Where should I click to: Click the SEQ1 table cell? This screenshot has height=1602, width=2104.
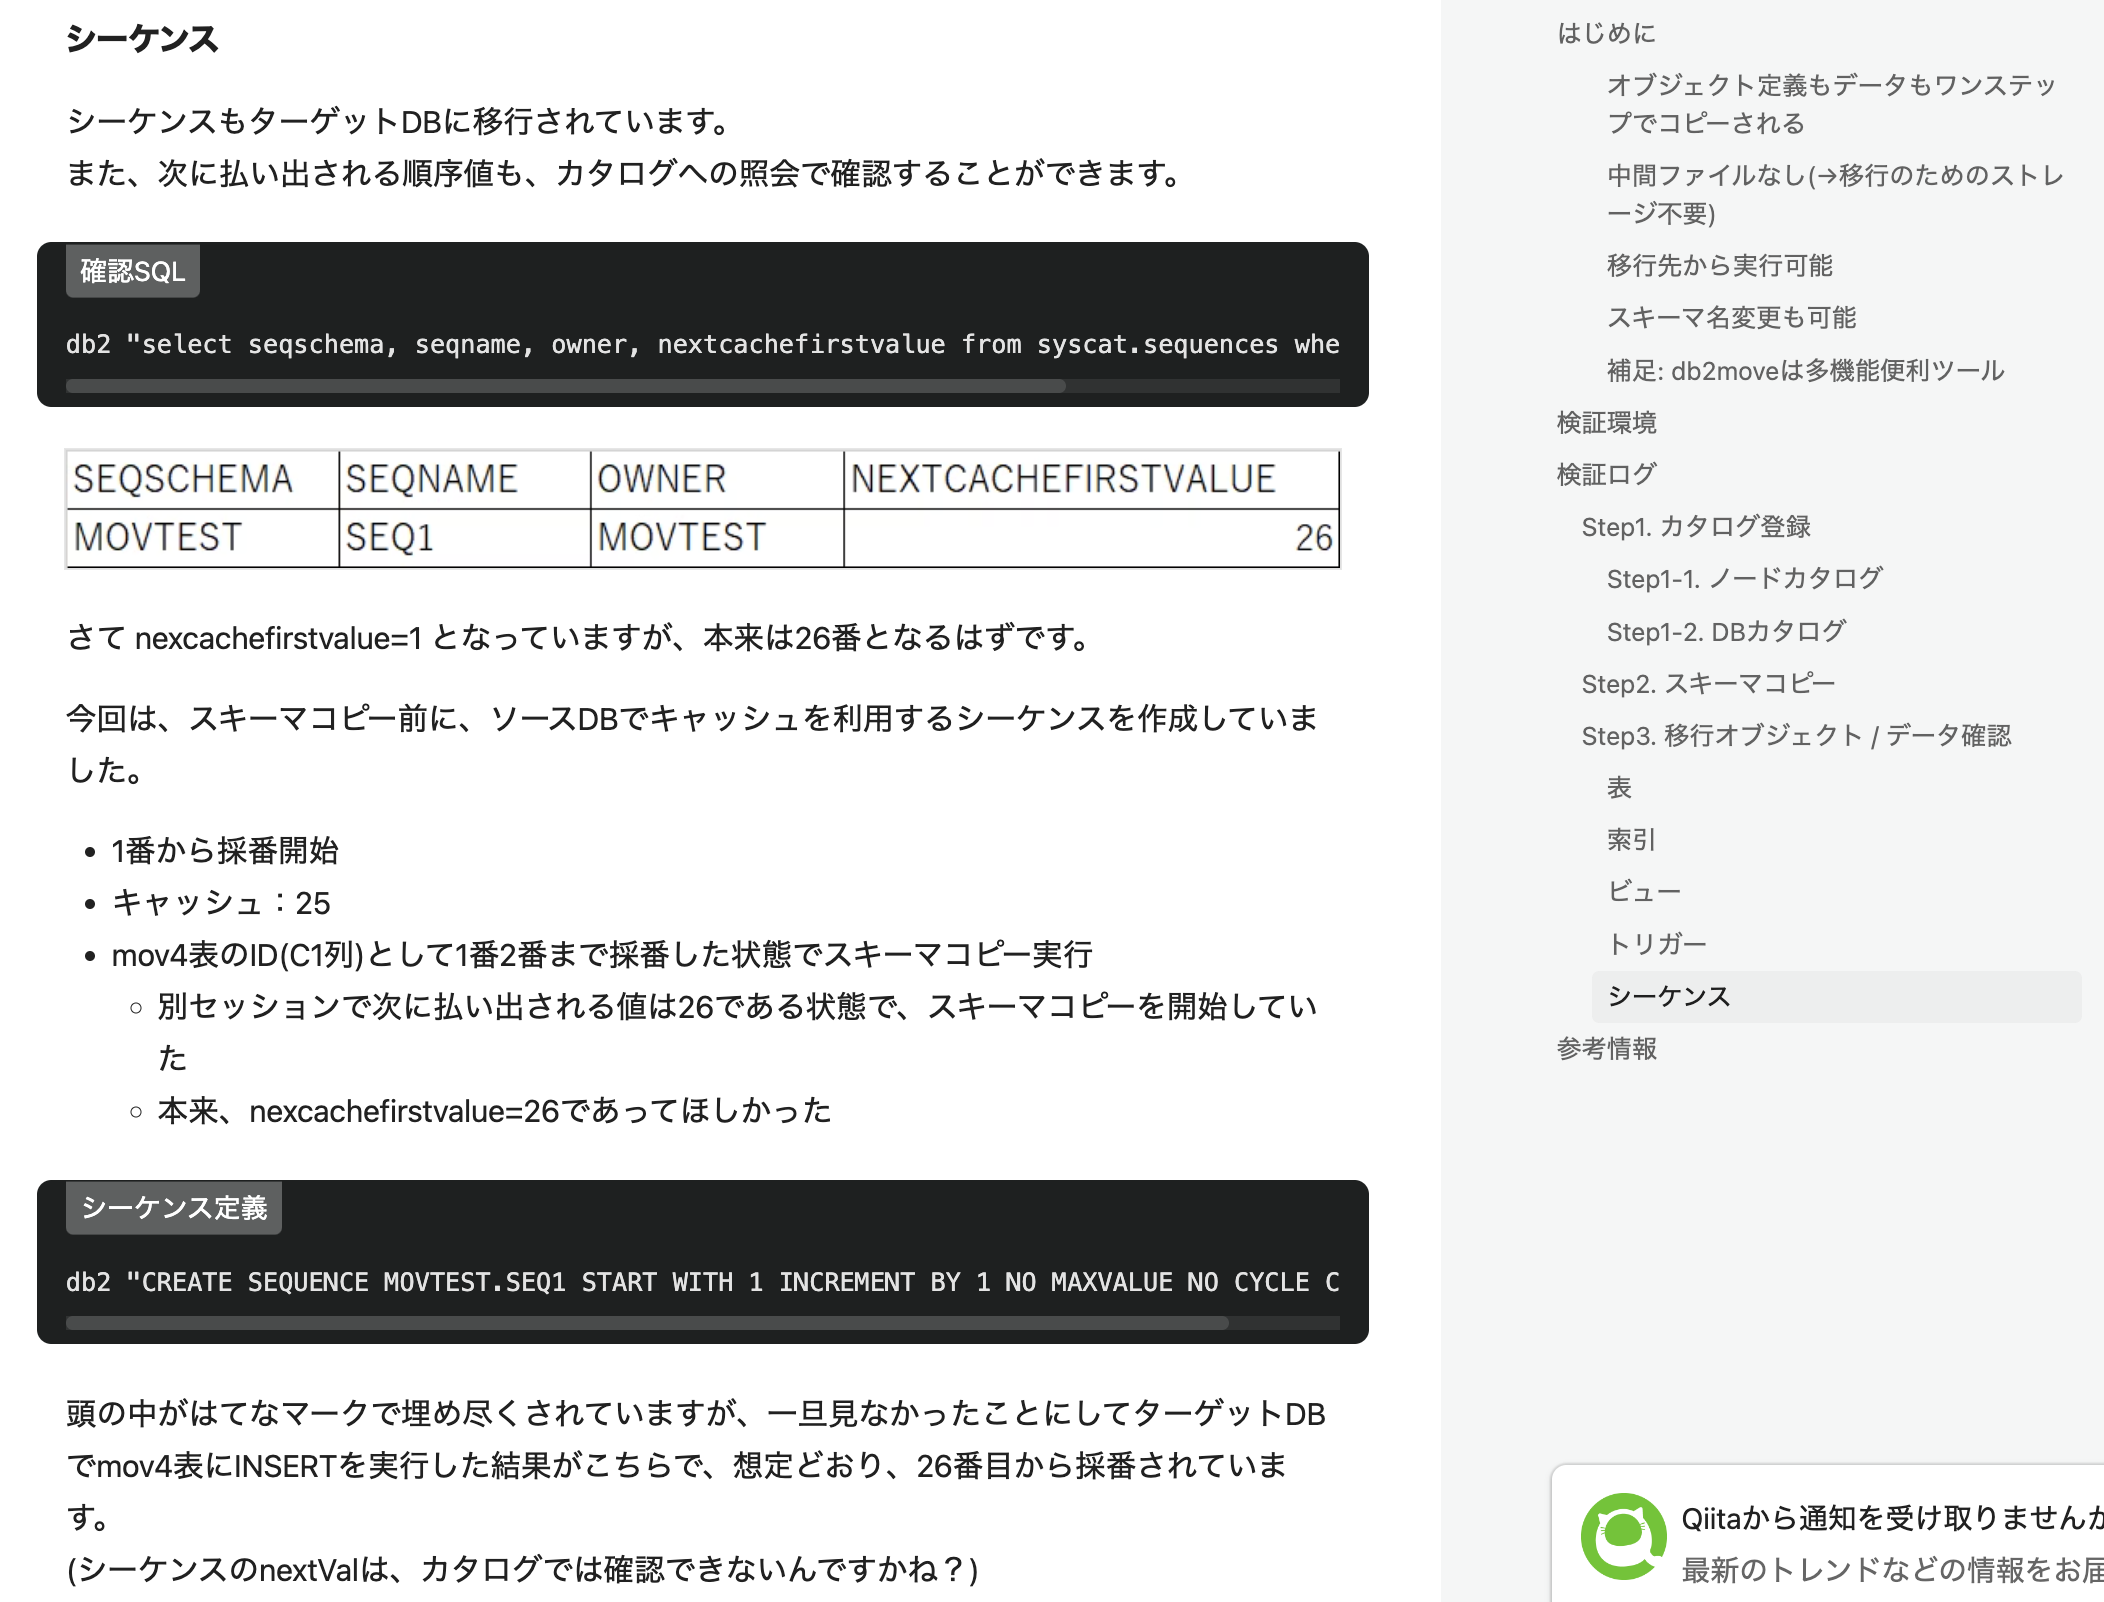pyautogui.click(x=465, y=538)
